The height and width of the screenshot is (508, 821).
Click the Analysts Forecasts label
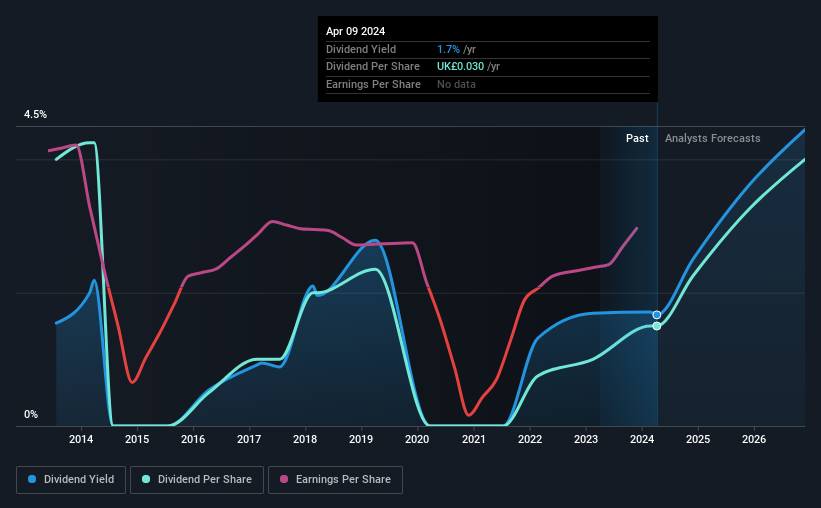(x=713, y=138)
